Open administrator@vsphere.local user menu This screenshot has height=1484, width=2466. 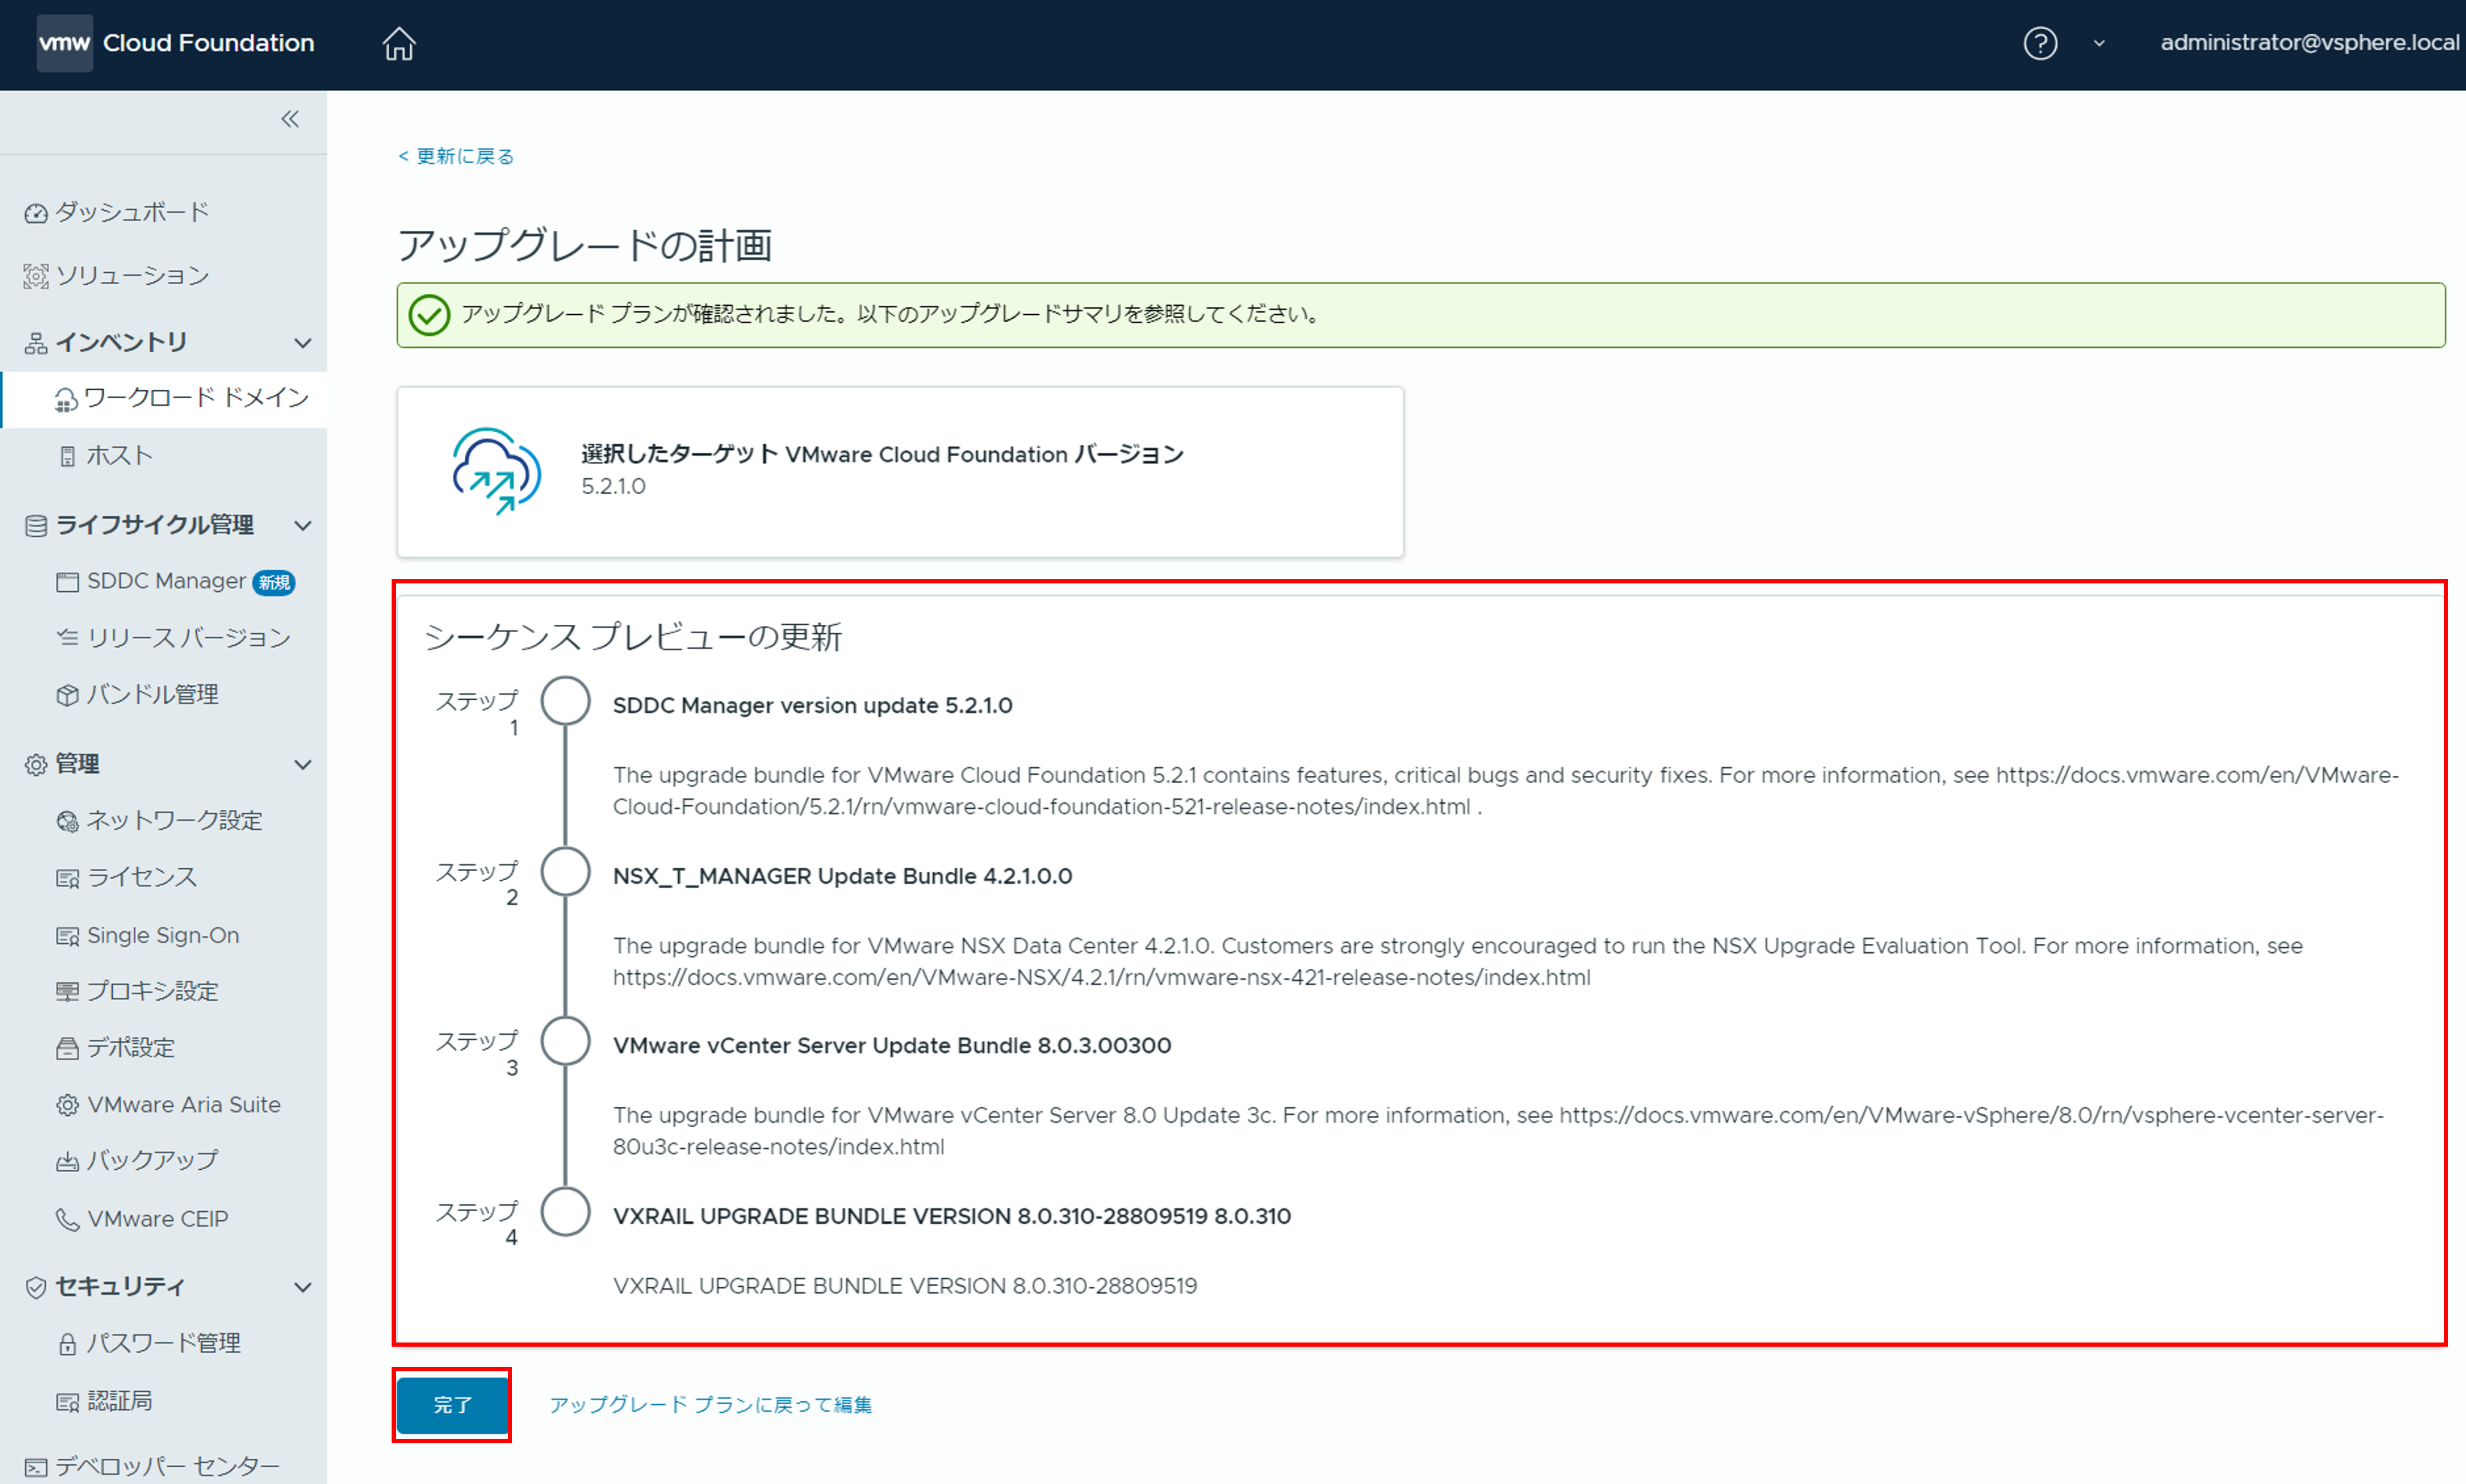[x=2309, y=42]
